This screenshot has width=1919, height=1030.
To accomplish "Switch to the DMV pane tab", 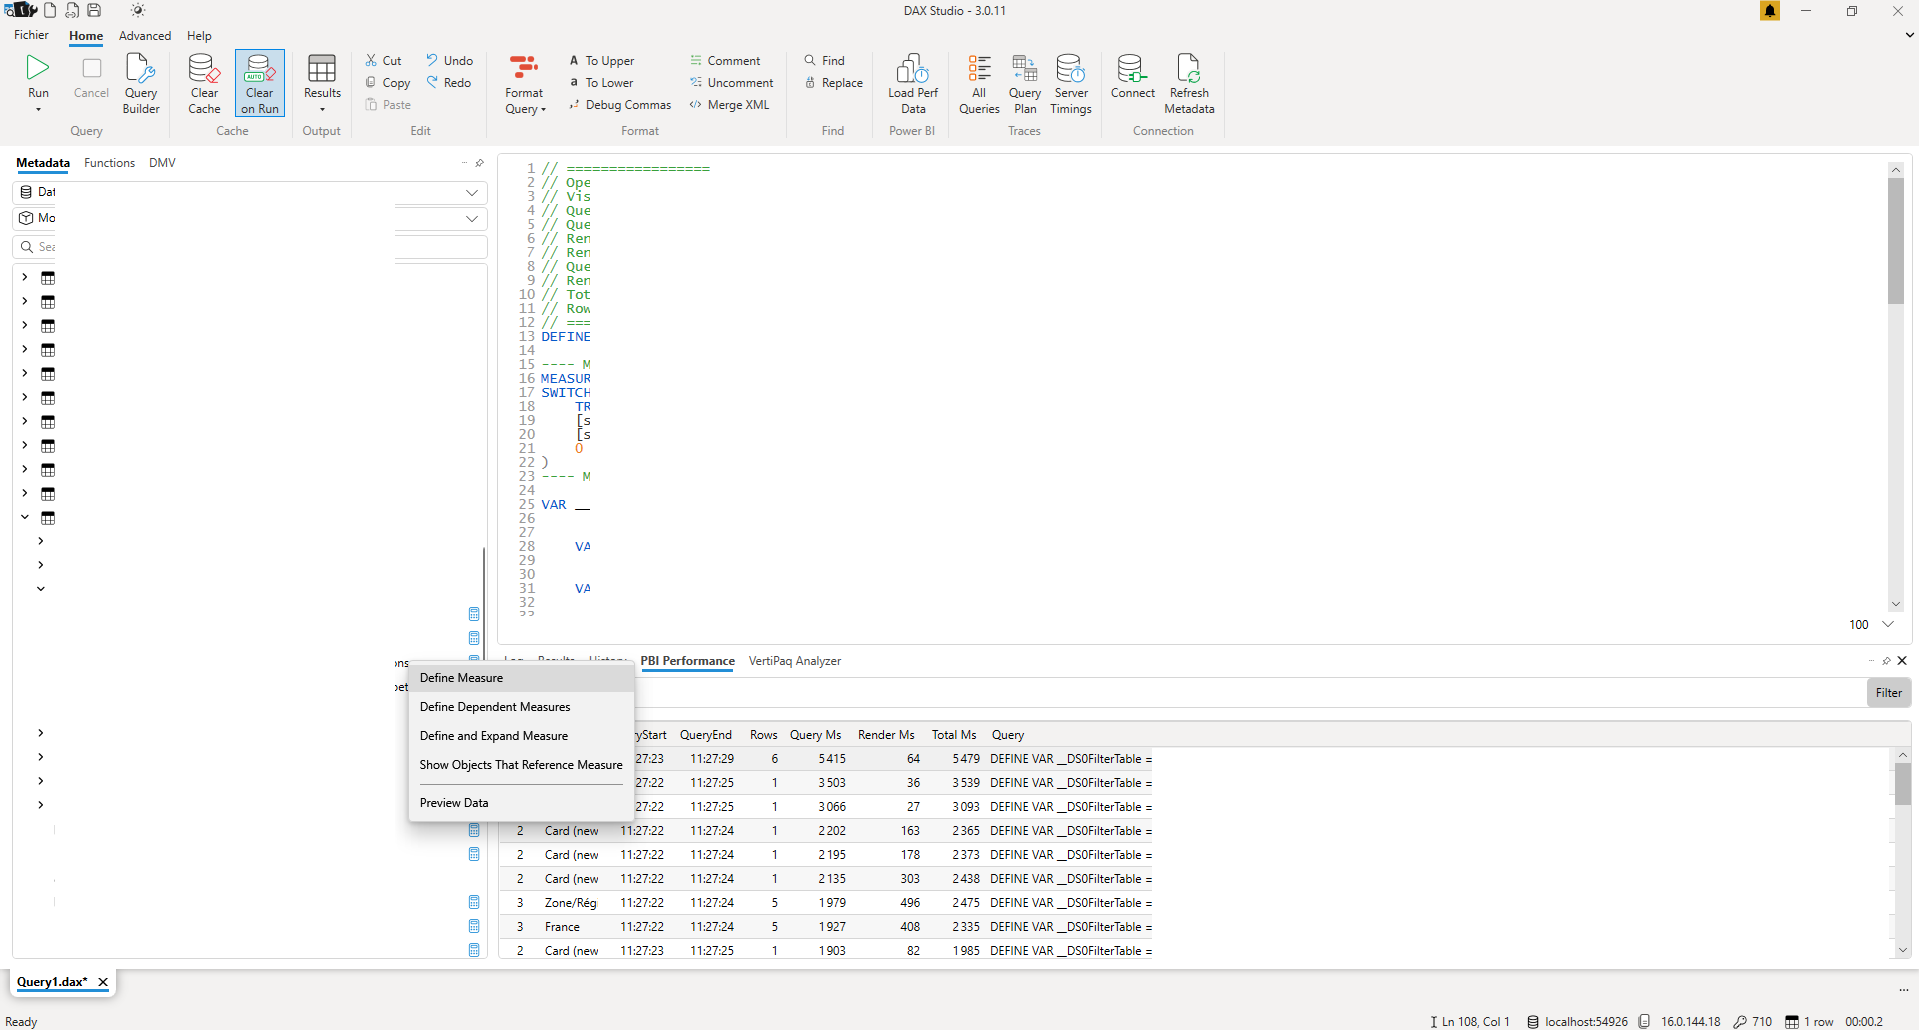I will click(162, 163).
